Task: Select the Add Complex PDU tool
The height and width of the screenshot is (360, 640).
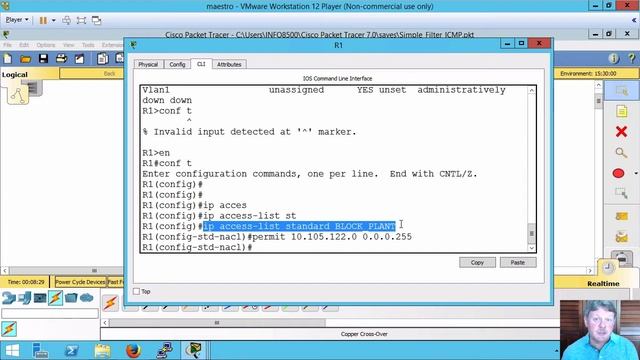Action: click(621, 237)
